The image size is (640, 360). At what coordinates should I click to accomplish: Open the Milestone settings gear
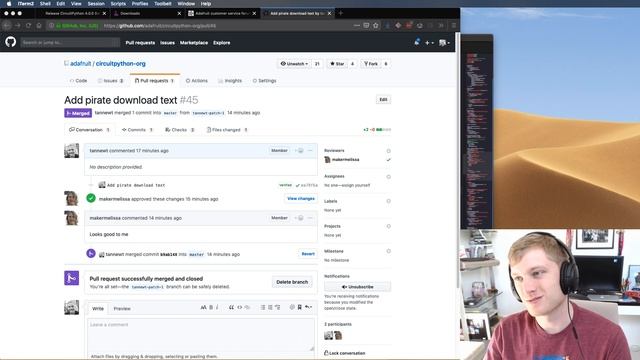click(x=389, y=251)
